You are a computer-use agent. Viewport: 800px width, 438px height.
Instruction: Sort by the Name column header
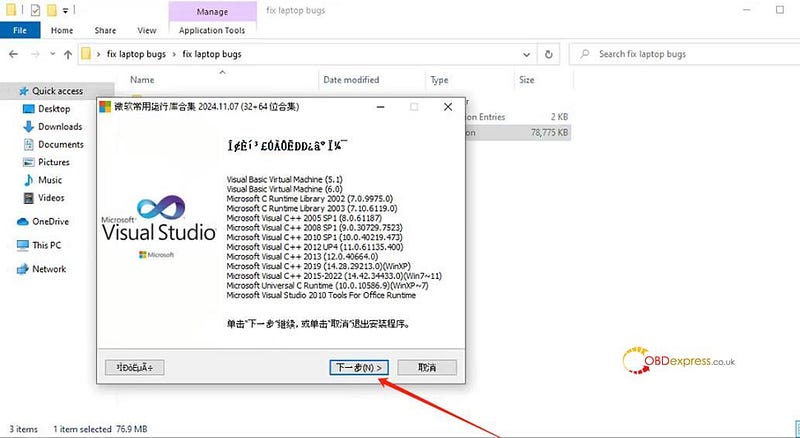[x=142, y=80]
